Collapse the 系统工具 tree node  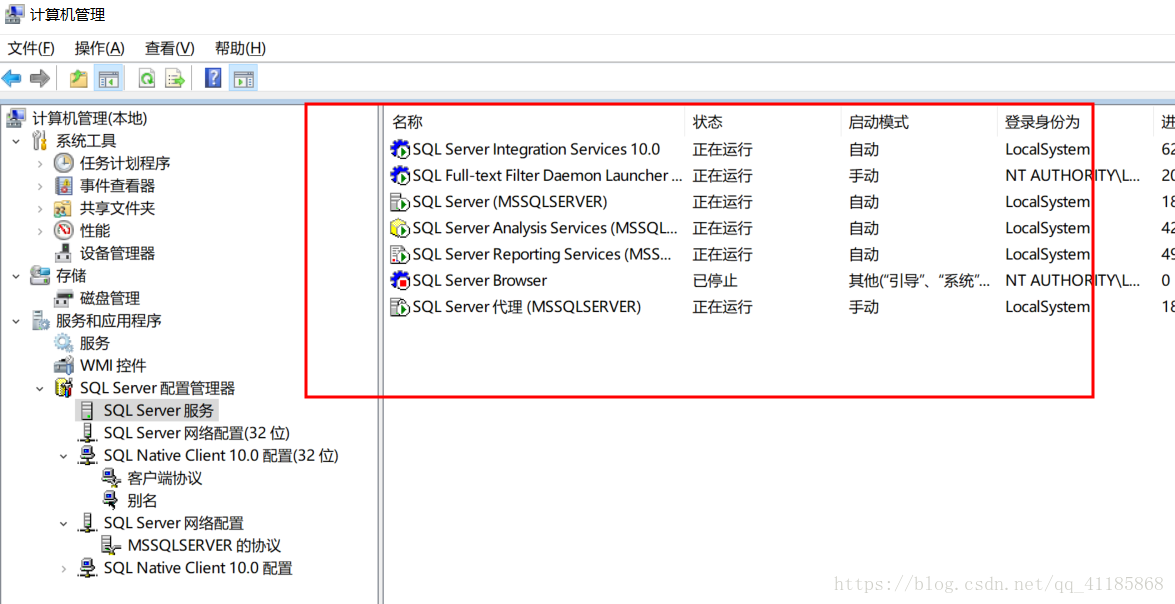tap(16, 141)
